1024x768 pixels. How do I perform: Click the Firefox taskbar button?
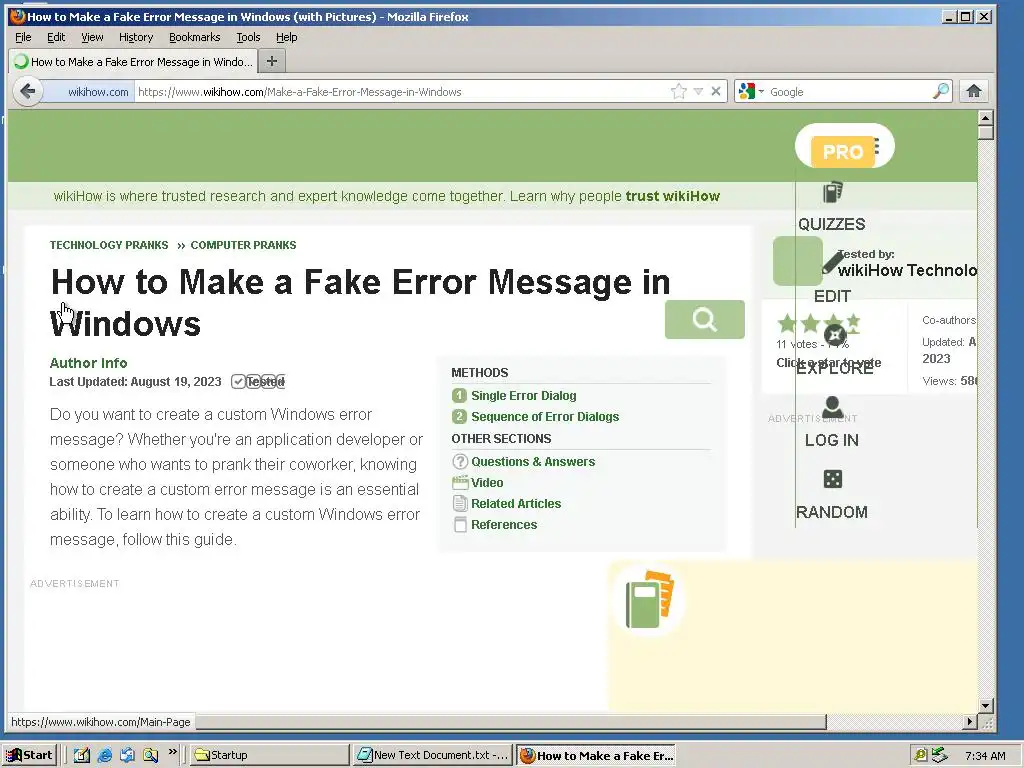pos(596,755)
